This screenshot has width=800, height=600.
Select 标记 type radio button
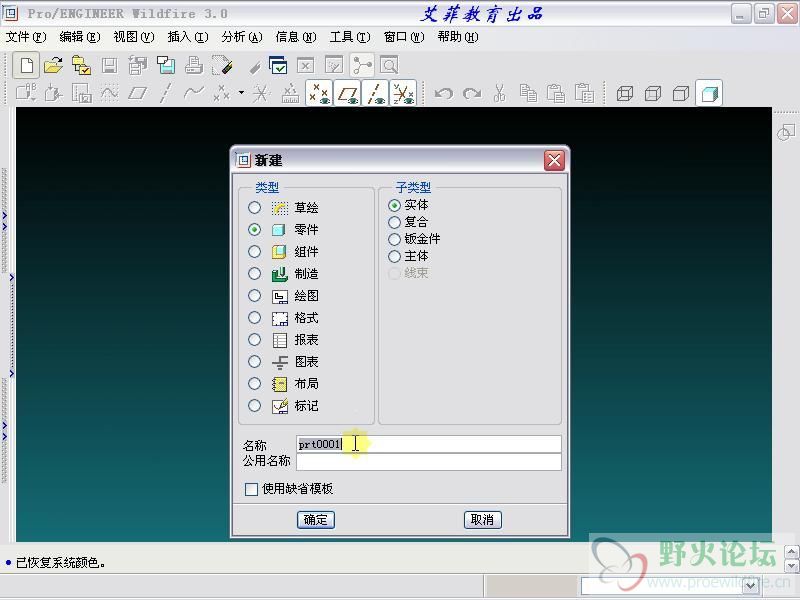point(254,406)
